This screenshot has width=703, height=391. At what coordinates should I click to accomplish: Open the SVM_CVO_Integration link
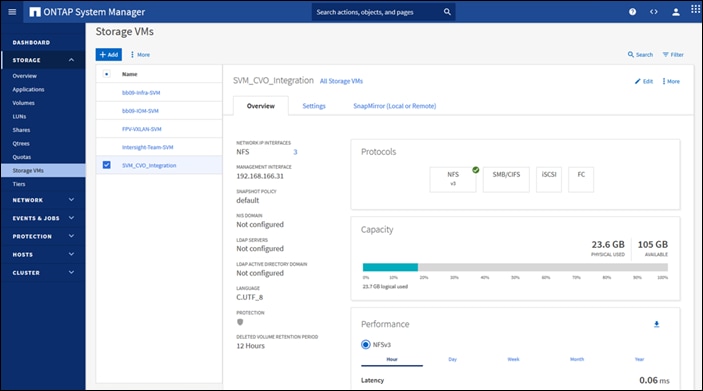pos(149,165)
